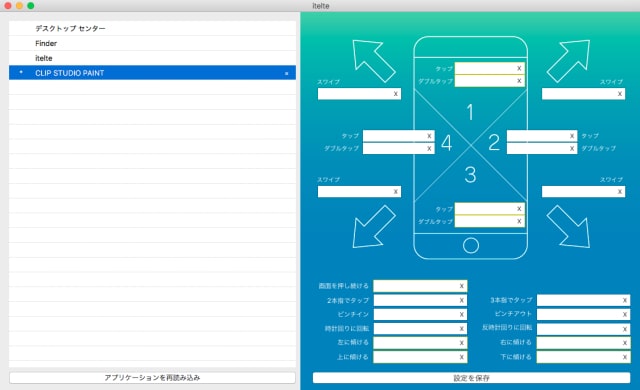Screen dimensions: 640x390
Task: Select デスクトップ センター in the app list
Action: [152, 28]
